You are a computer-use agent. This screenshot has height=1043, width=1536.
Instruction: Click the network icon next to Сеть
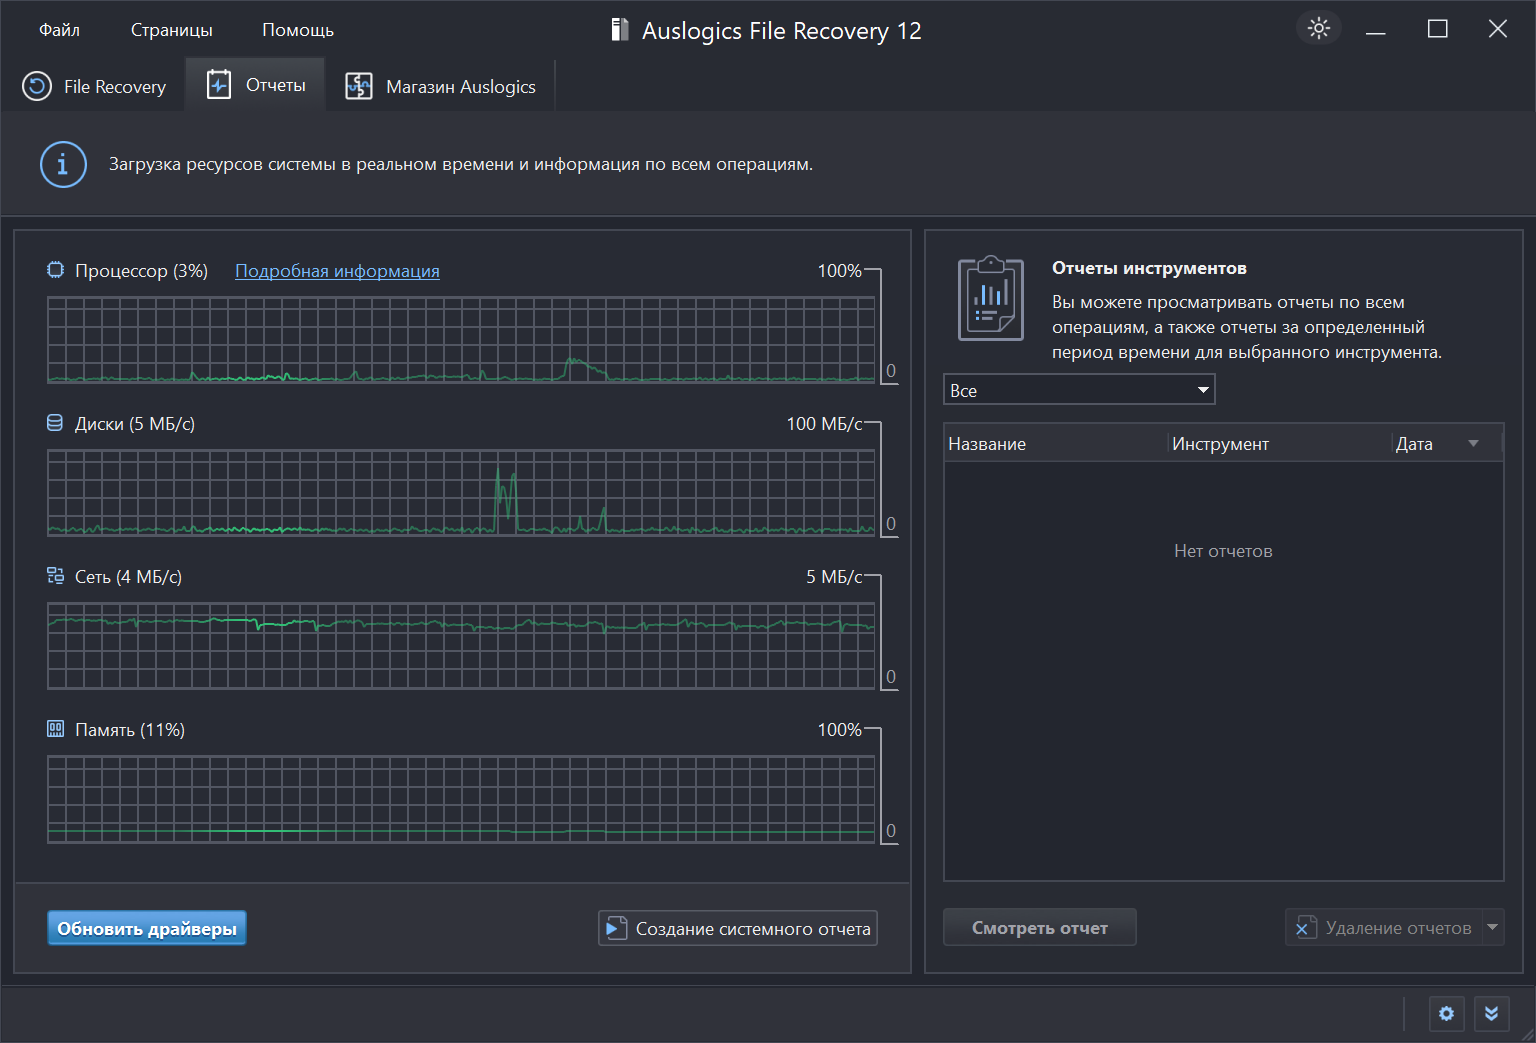tap(56, 576)
